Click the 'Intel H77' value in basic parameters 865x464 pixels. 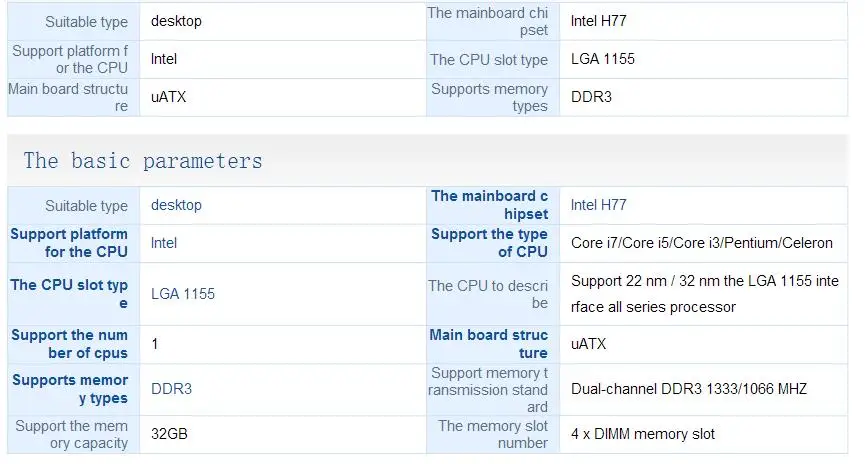[x=599, y=205]
